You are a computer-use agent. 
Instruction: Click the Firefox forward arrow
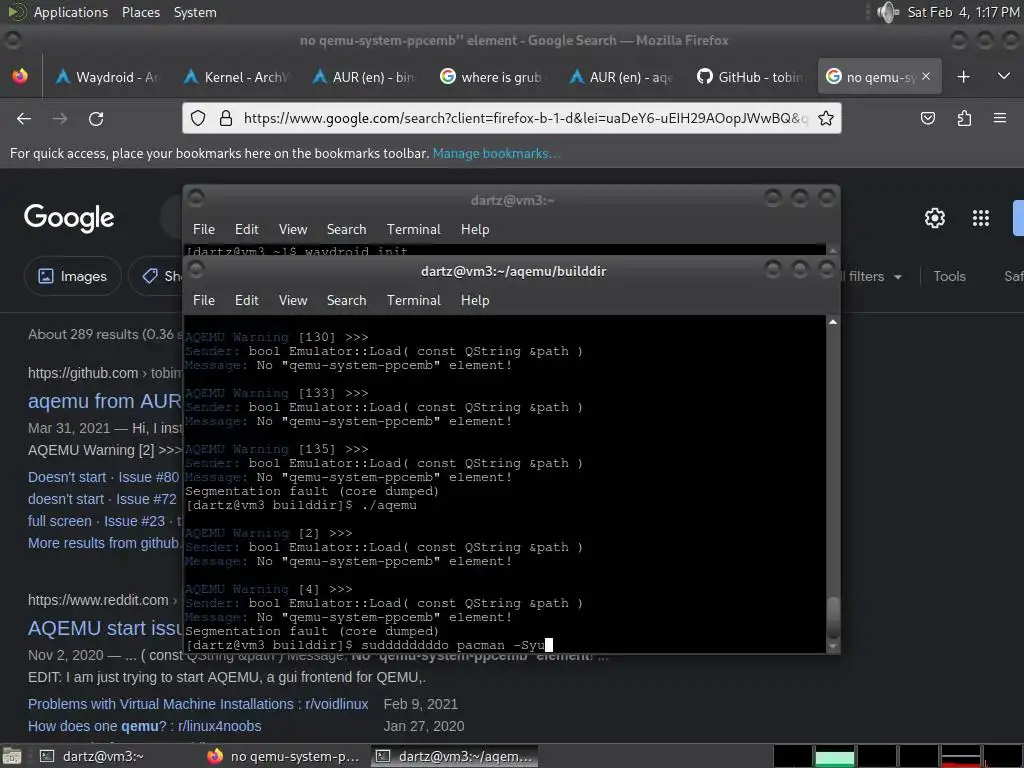(60, 119)
